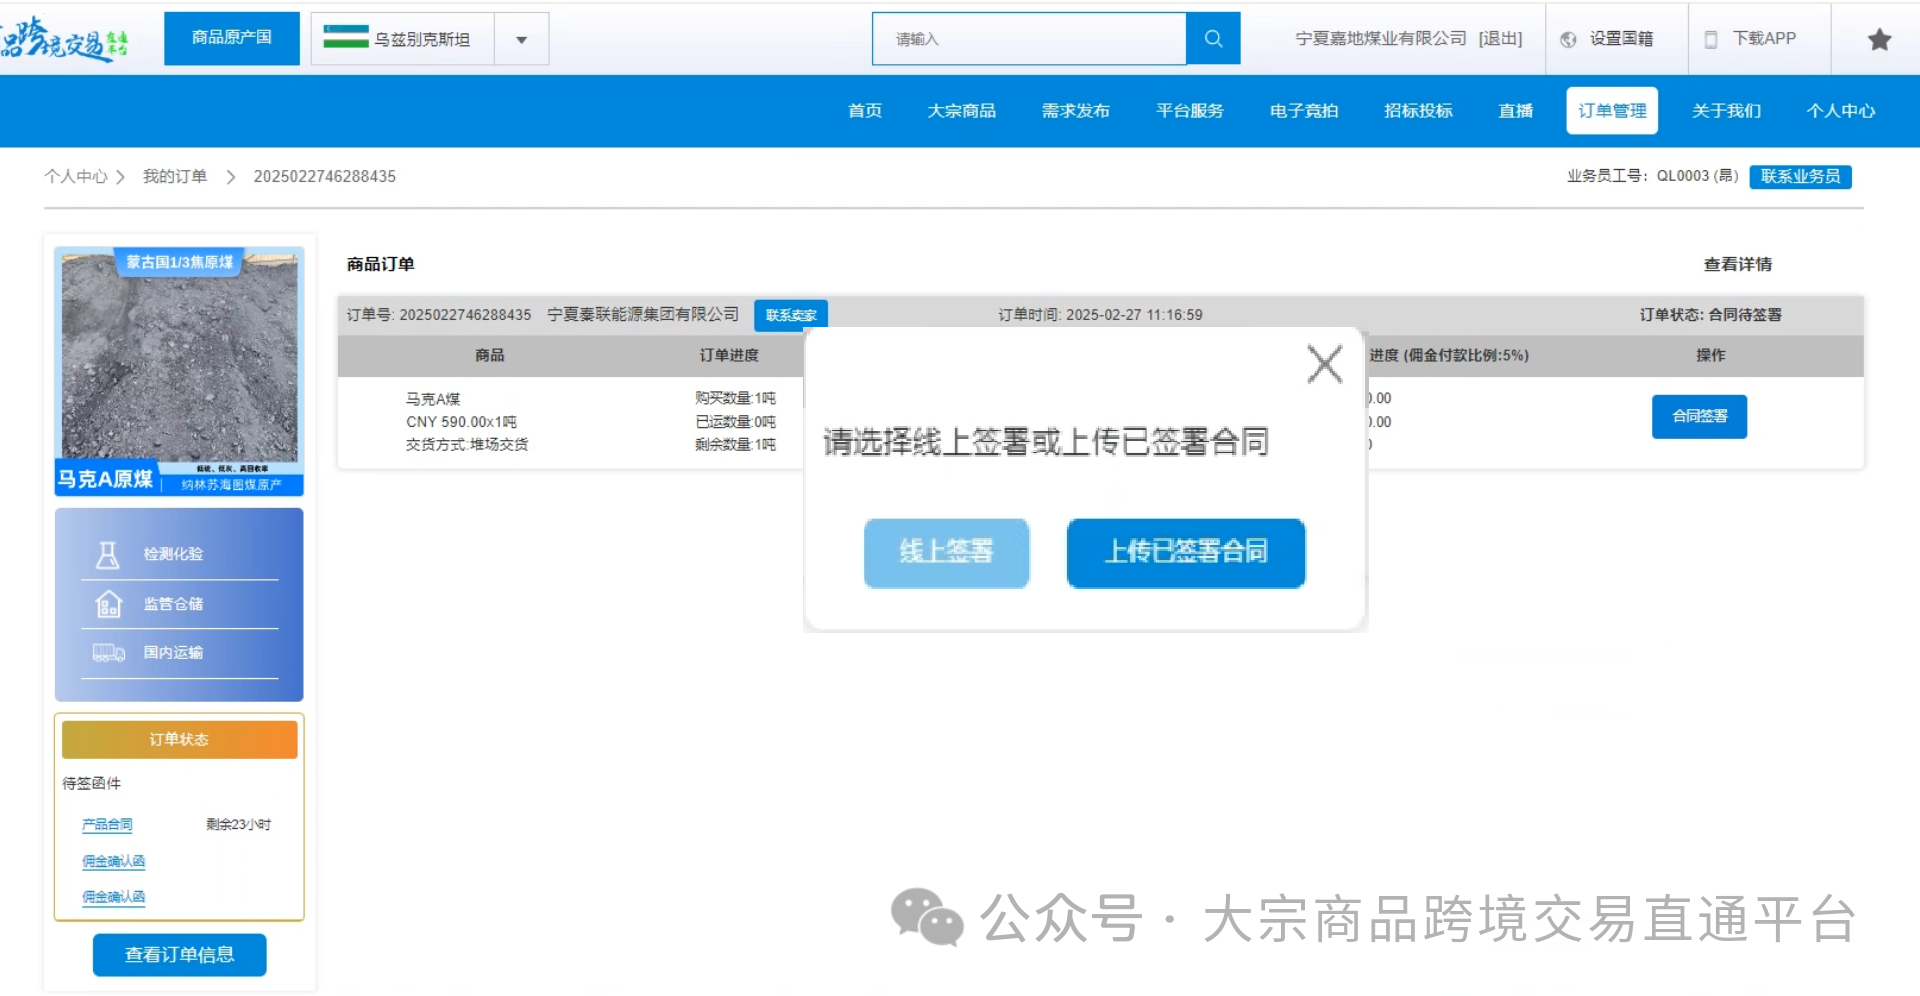Click the warehouse icon for 监管仓储
Viewport: 1920px width, 996px height.
click(x=107, y=604)
